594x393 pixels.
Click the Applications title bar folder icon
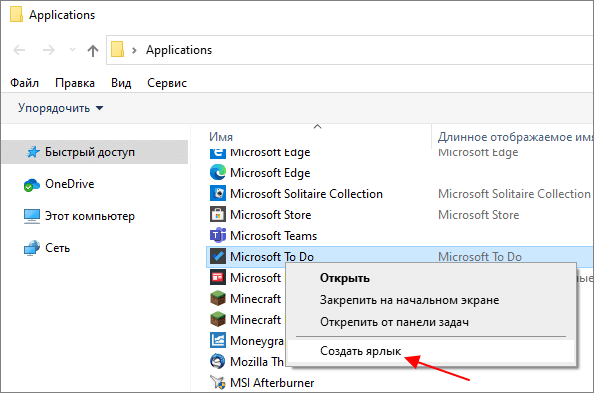tap(16, 14)
